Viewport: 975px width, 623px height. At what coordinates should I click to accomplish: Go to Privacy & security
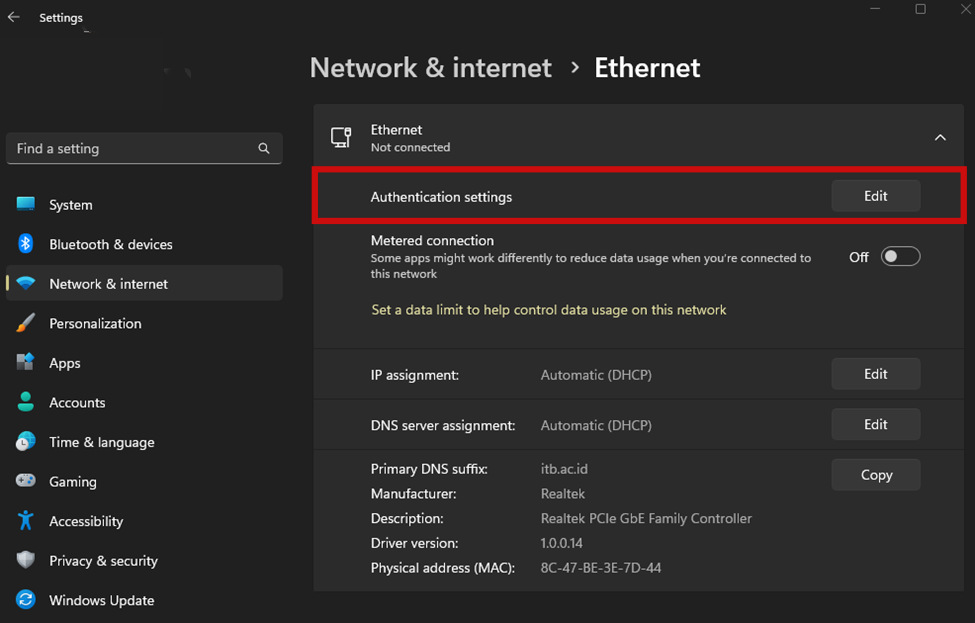point(103,561)
